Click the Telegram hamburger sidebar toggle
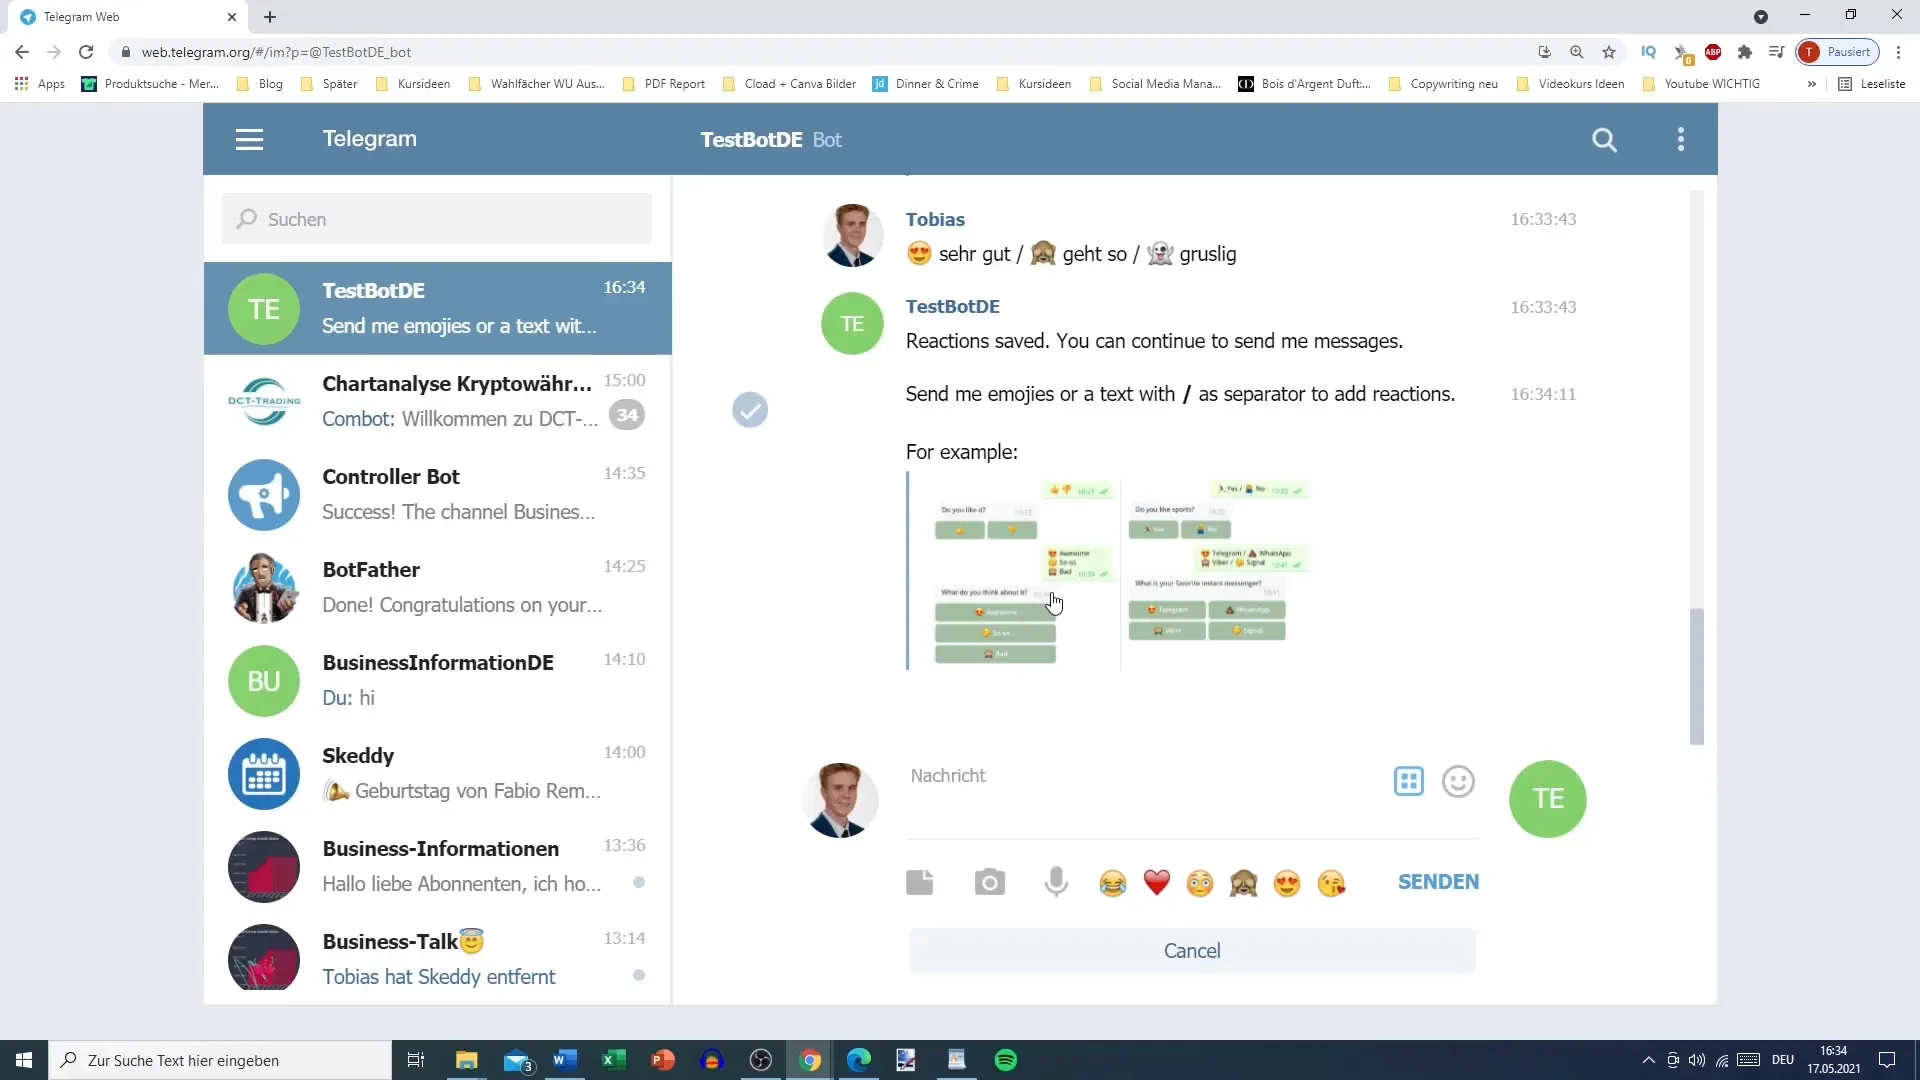1920x1080 pixels. coord(248,138)
